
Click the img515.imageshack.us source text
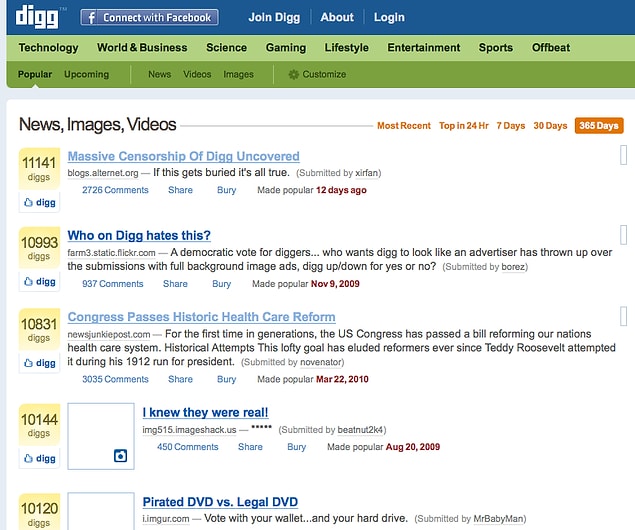pyautogui.click(x=189, y=430)
